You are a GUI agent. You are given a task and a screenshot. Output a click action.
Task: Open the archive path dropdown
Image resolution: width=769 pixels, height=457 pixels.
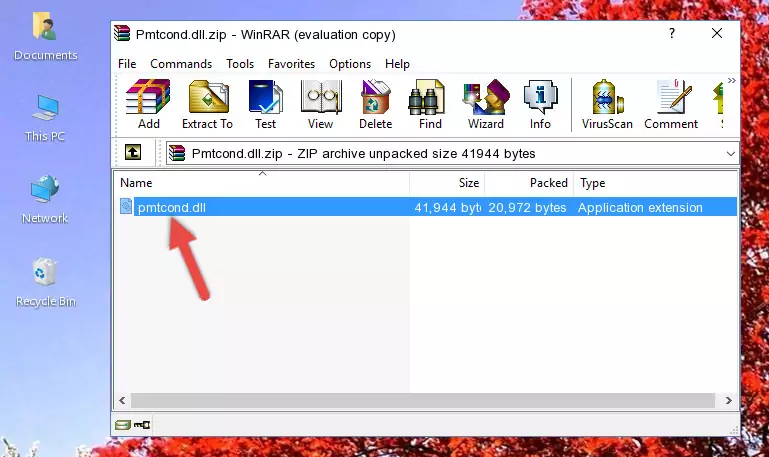[x=730, y=154]
